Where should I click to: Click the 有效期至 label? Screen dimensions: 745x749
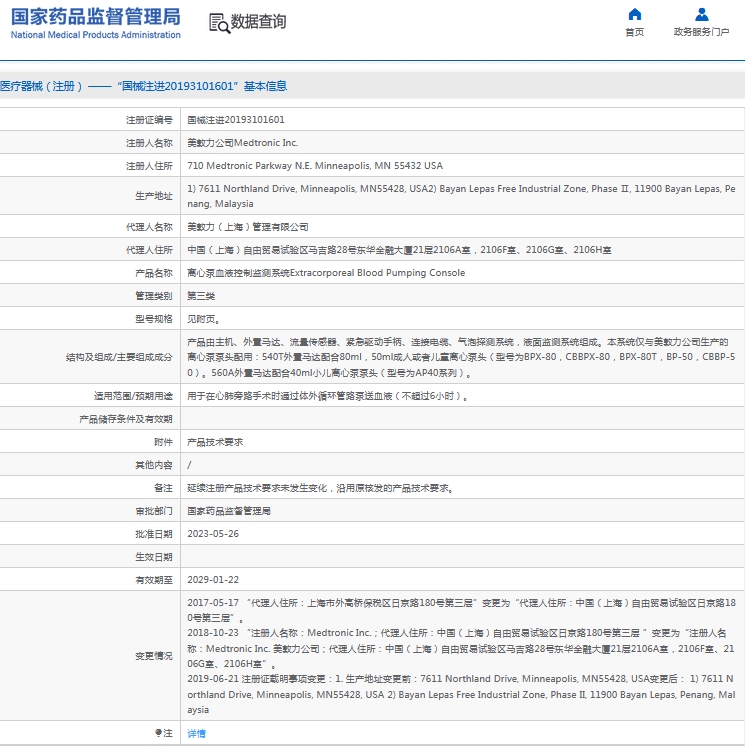[x=153, y=579]
